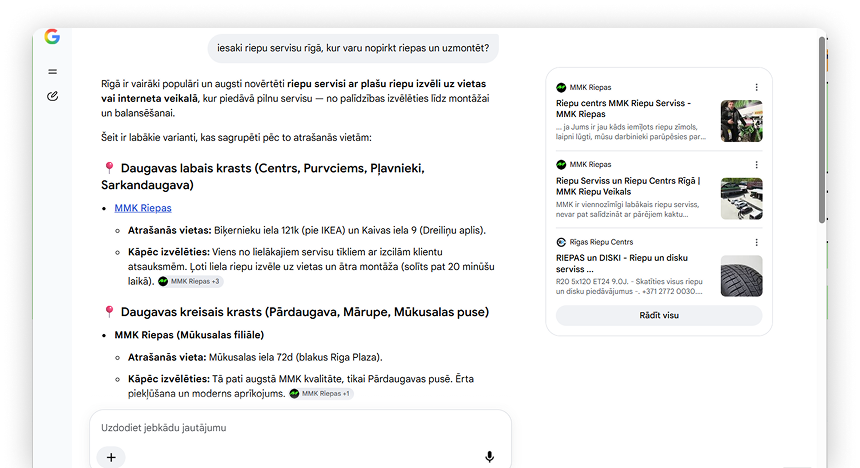Open the hamburger menu in sidebar
860x468 pixels.
click(53, 71)
